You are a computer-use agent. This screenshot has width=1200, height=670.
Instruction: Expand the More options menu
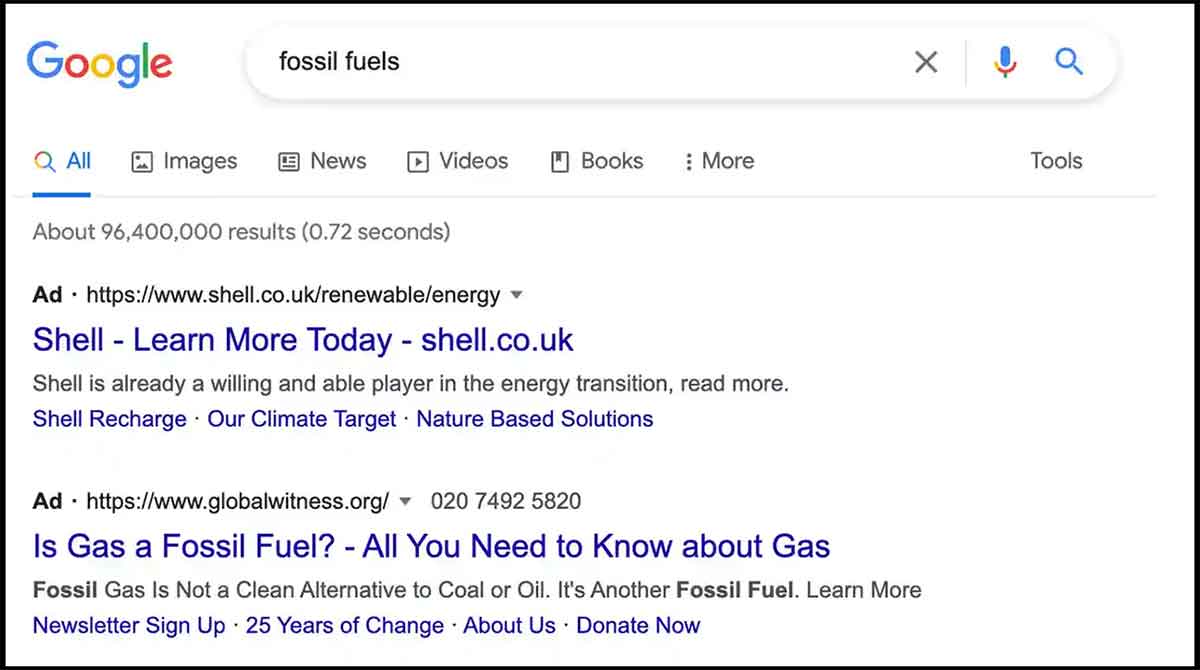(719, 161)
